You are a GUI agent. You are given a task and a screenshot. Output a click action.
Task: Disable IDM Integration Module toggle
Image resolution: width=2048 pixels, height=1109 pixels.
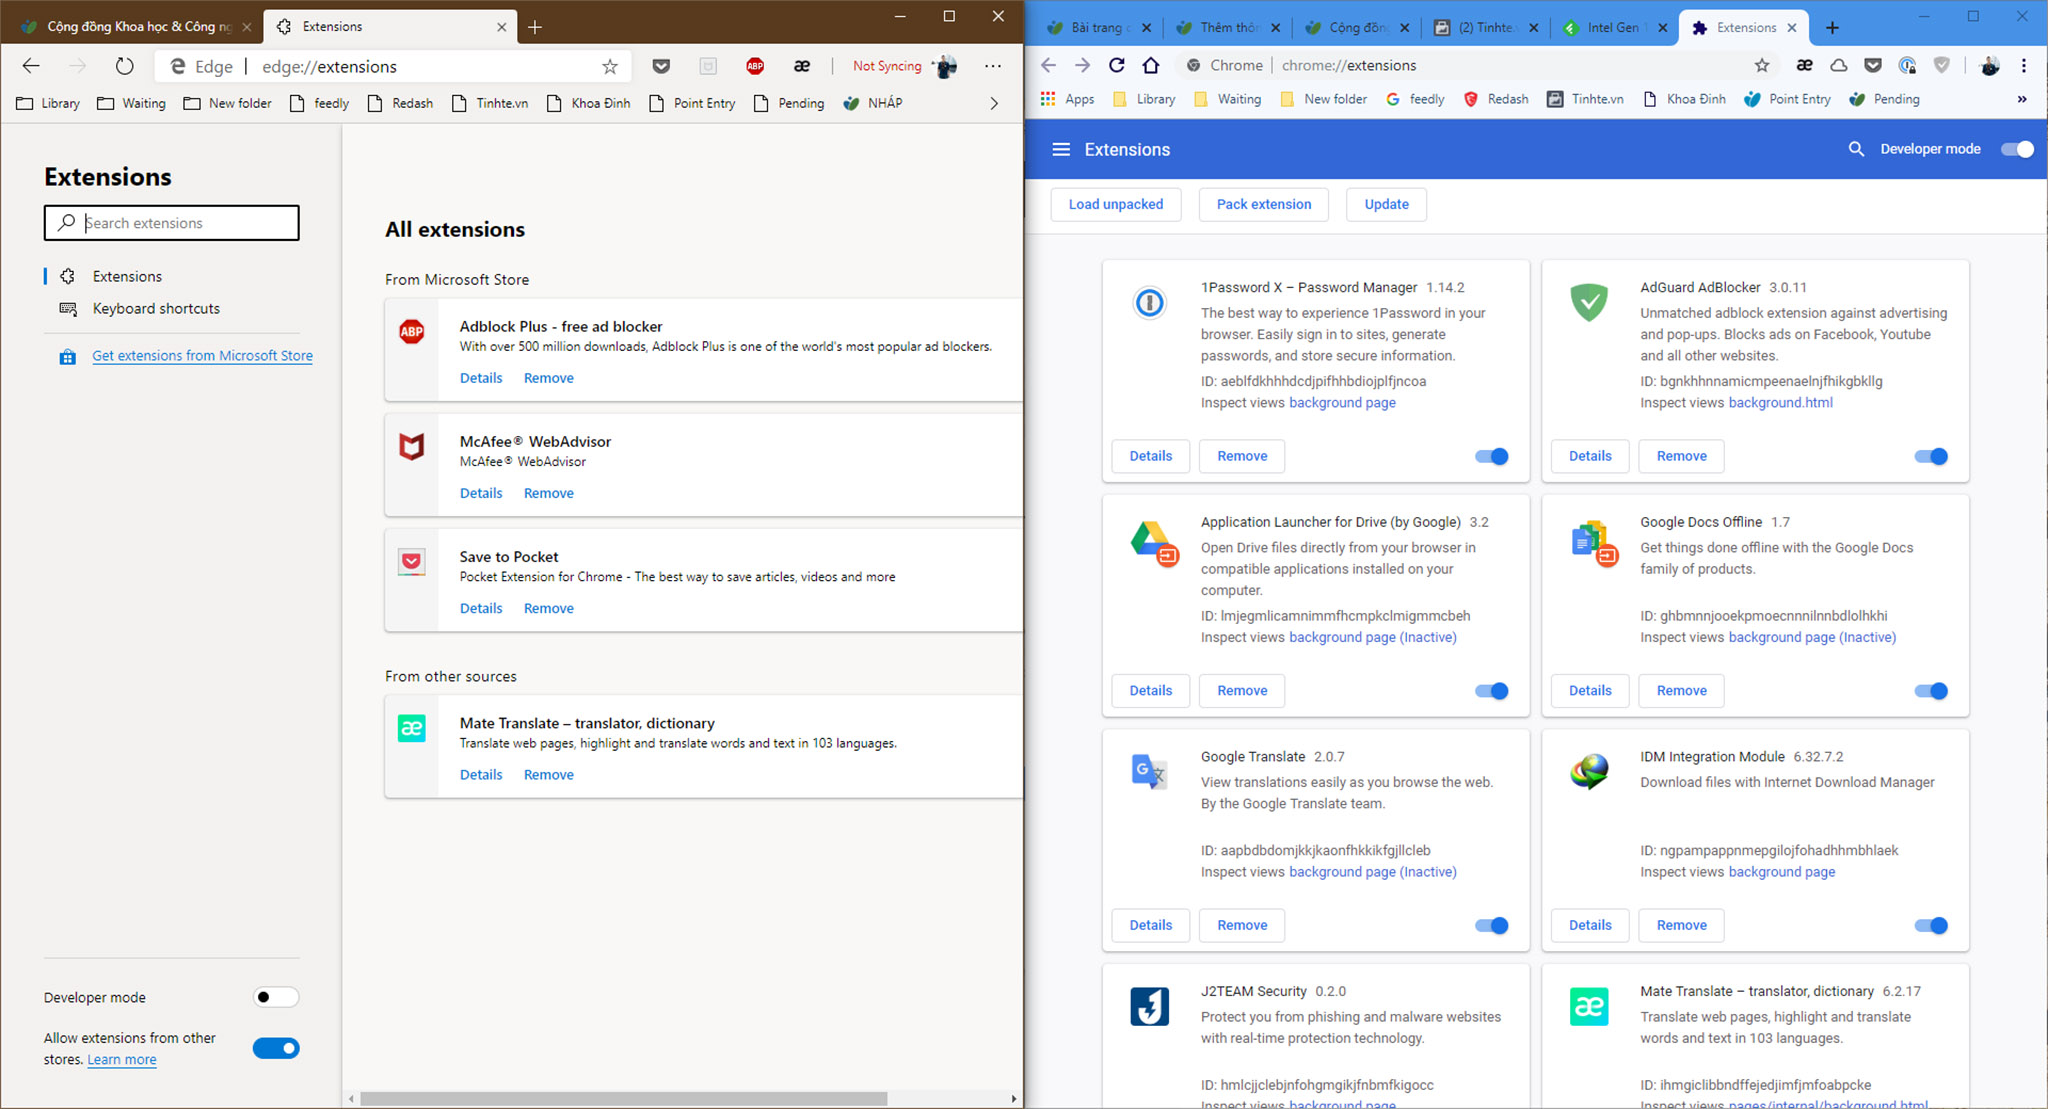(x=1931, y=926)
